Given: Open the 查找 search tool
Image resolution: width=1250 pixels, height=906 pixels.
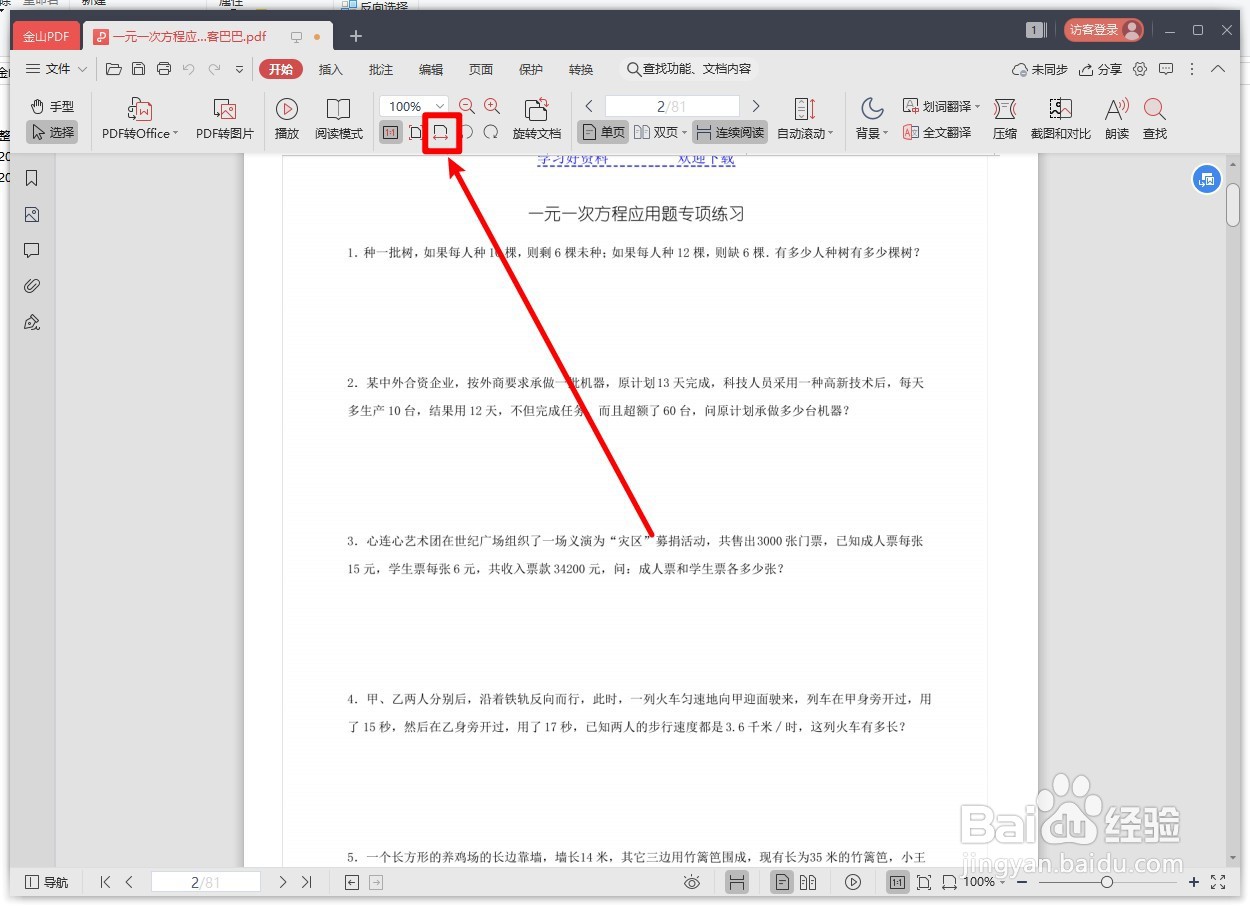Looking at the screenshot, I should point(1155,120).
